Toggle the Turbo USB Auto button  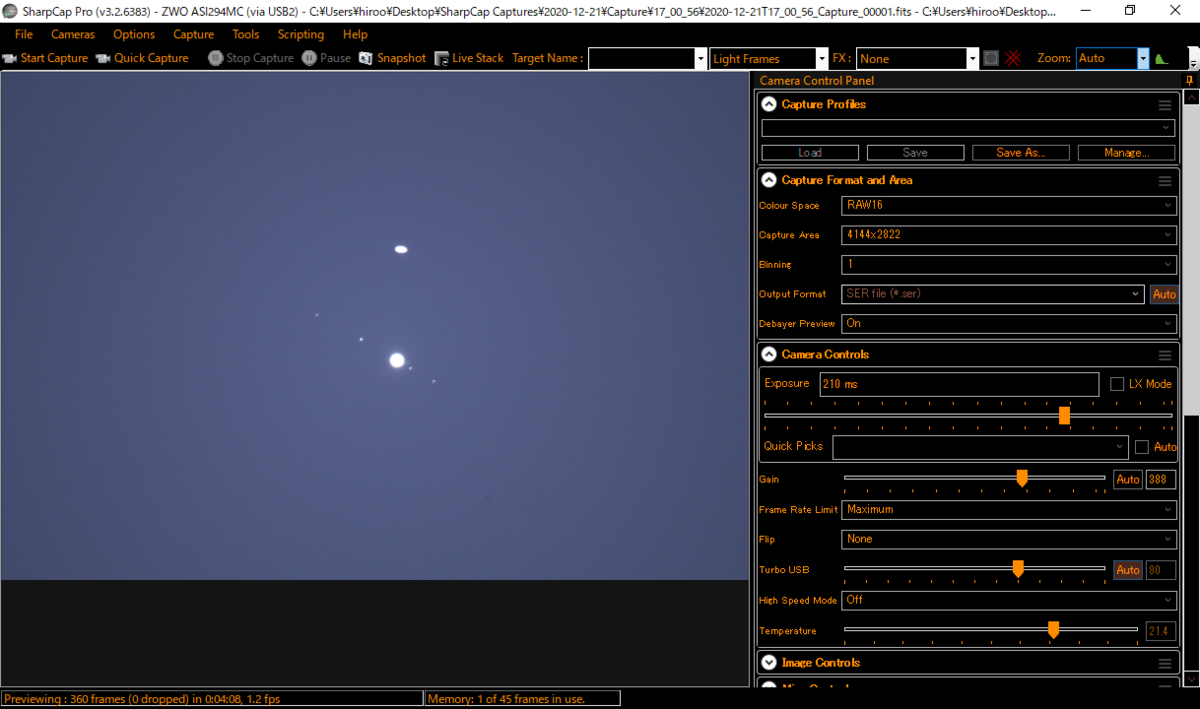click(x=1128, y=570)
